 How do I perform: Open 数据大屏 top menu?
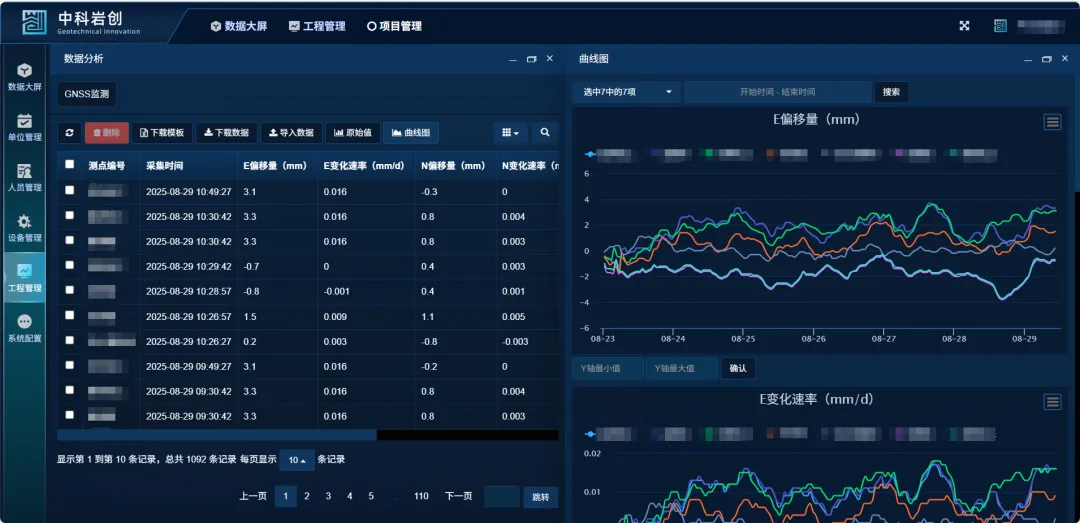point(238,26)
